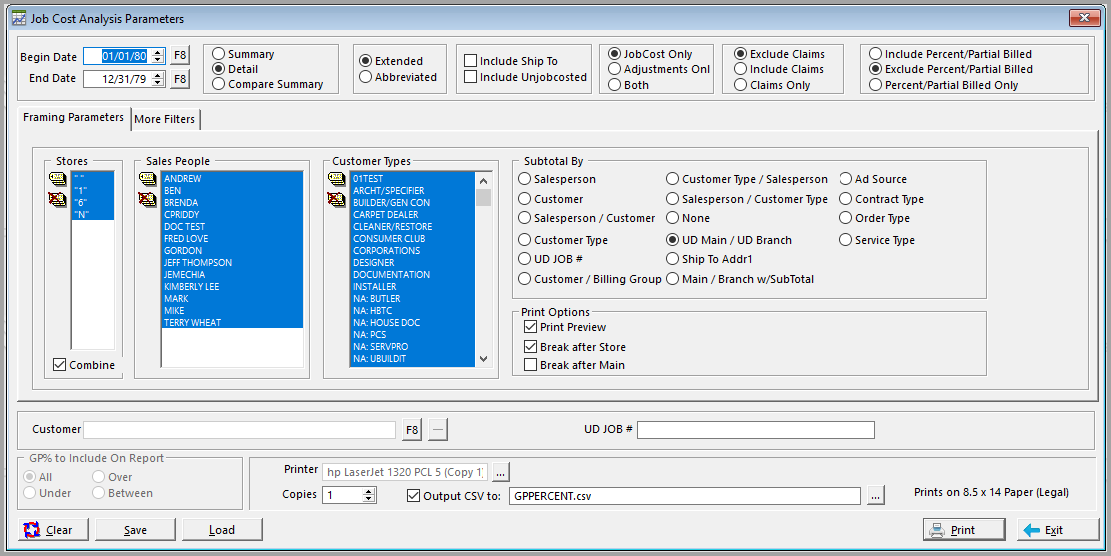The height and width of the screenshot is (556, 1111).
Task: Open printer selection with ellipsis button
Action: (500, 472)
